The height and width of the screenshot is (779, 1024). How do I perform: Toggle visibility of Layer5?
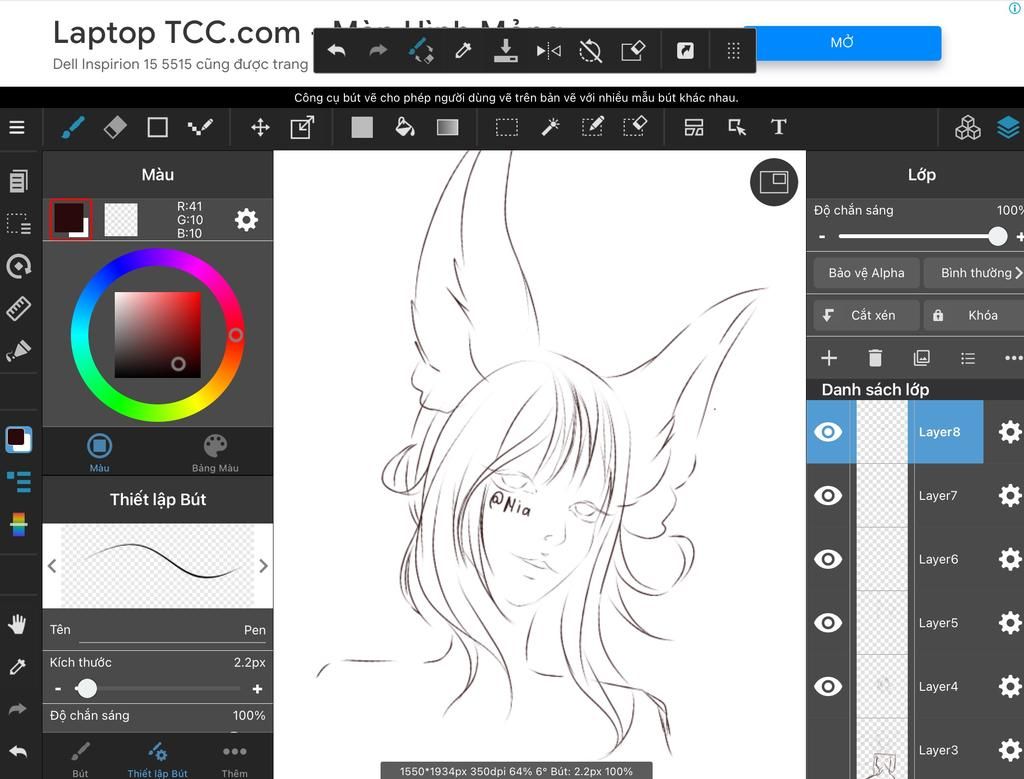[x=828, y=623]
